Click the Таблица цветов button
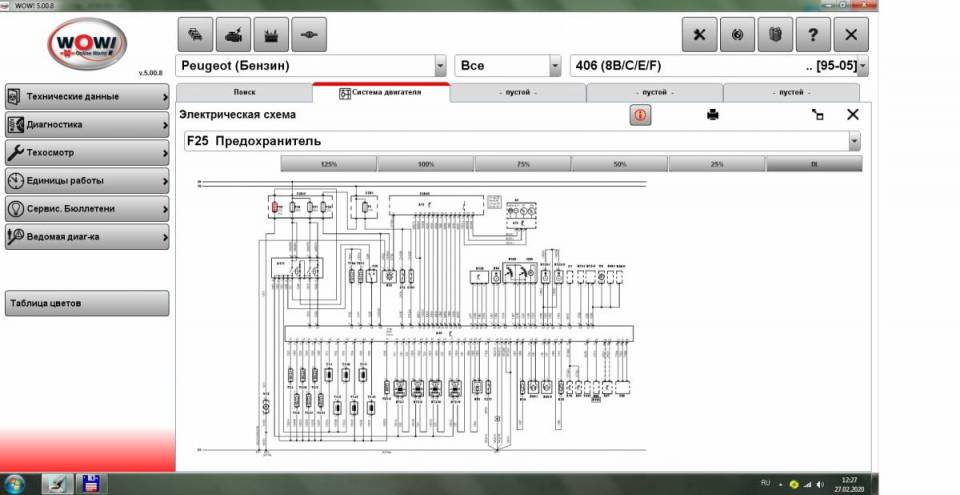Viewport: 960px width, 495px height. tap(86, 303)
